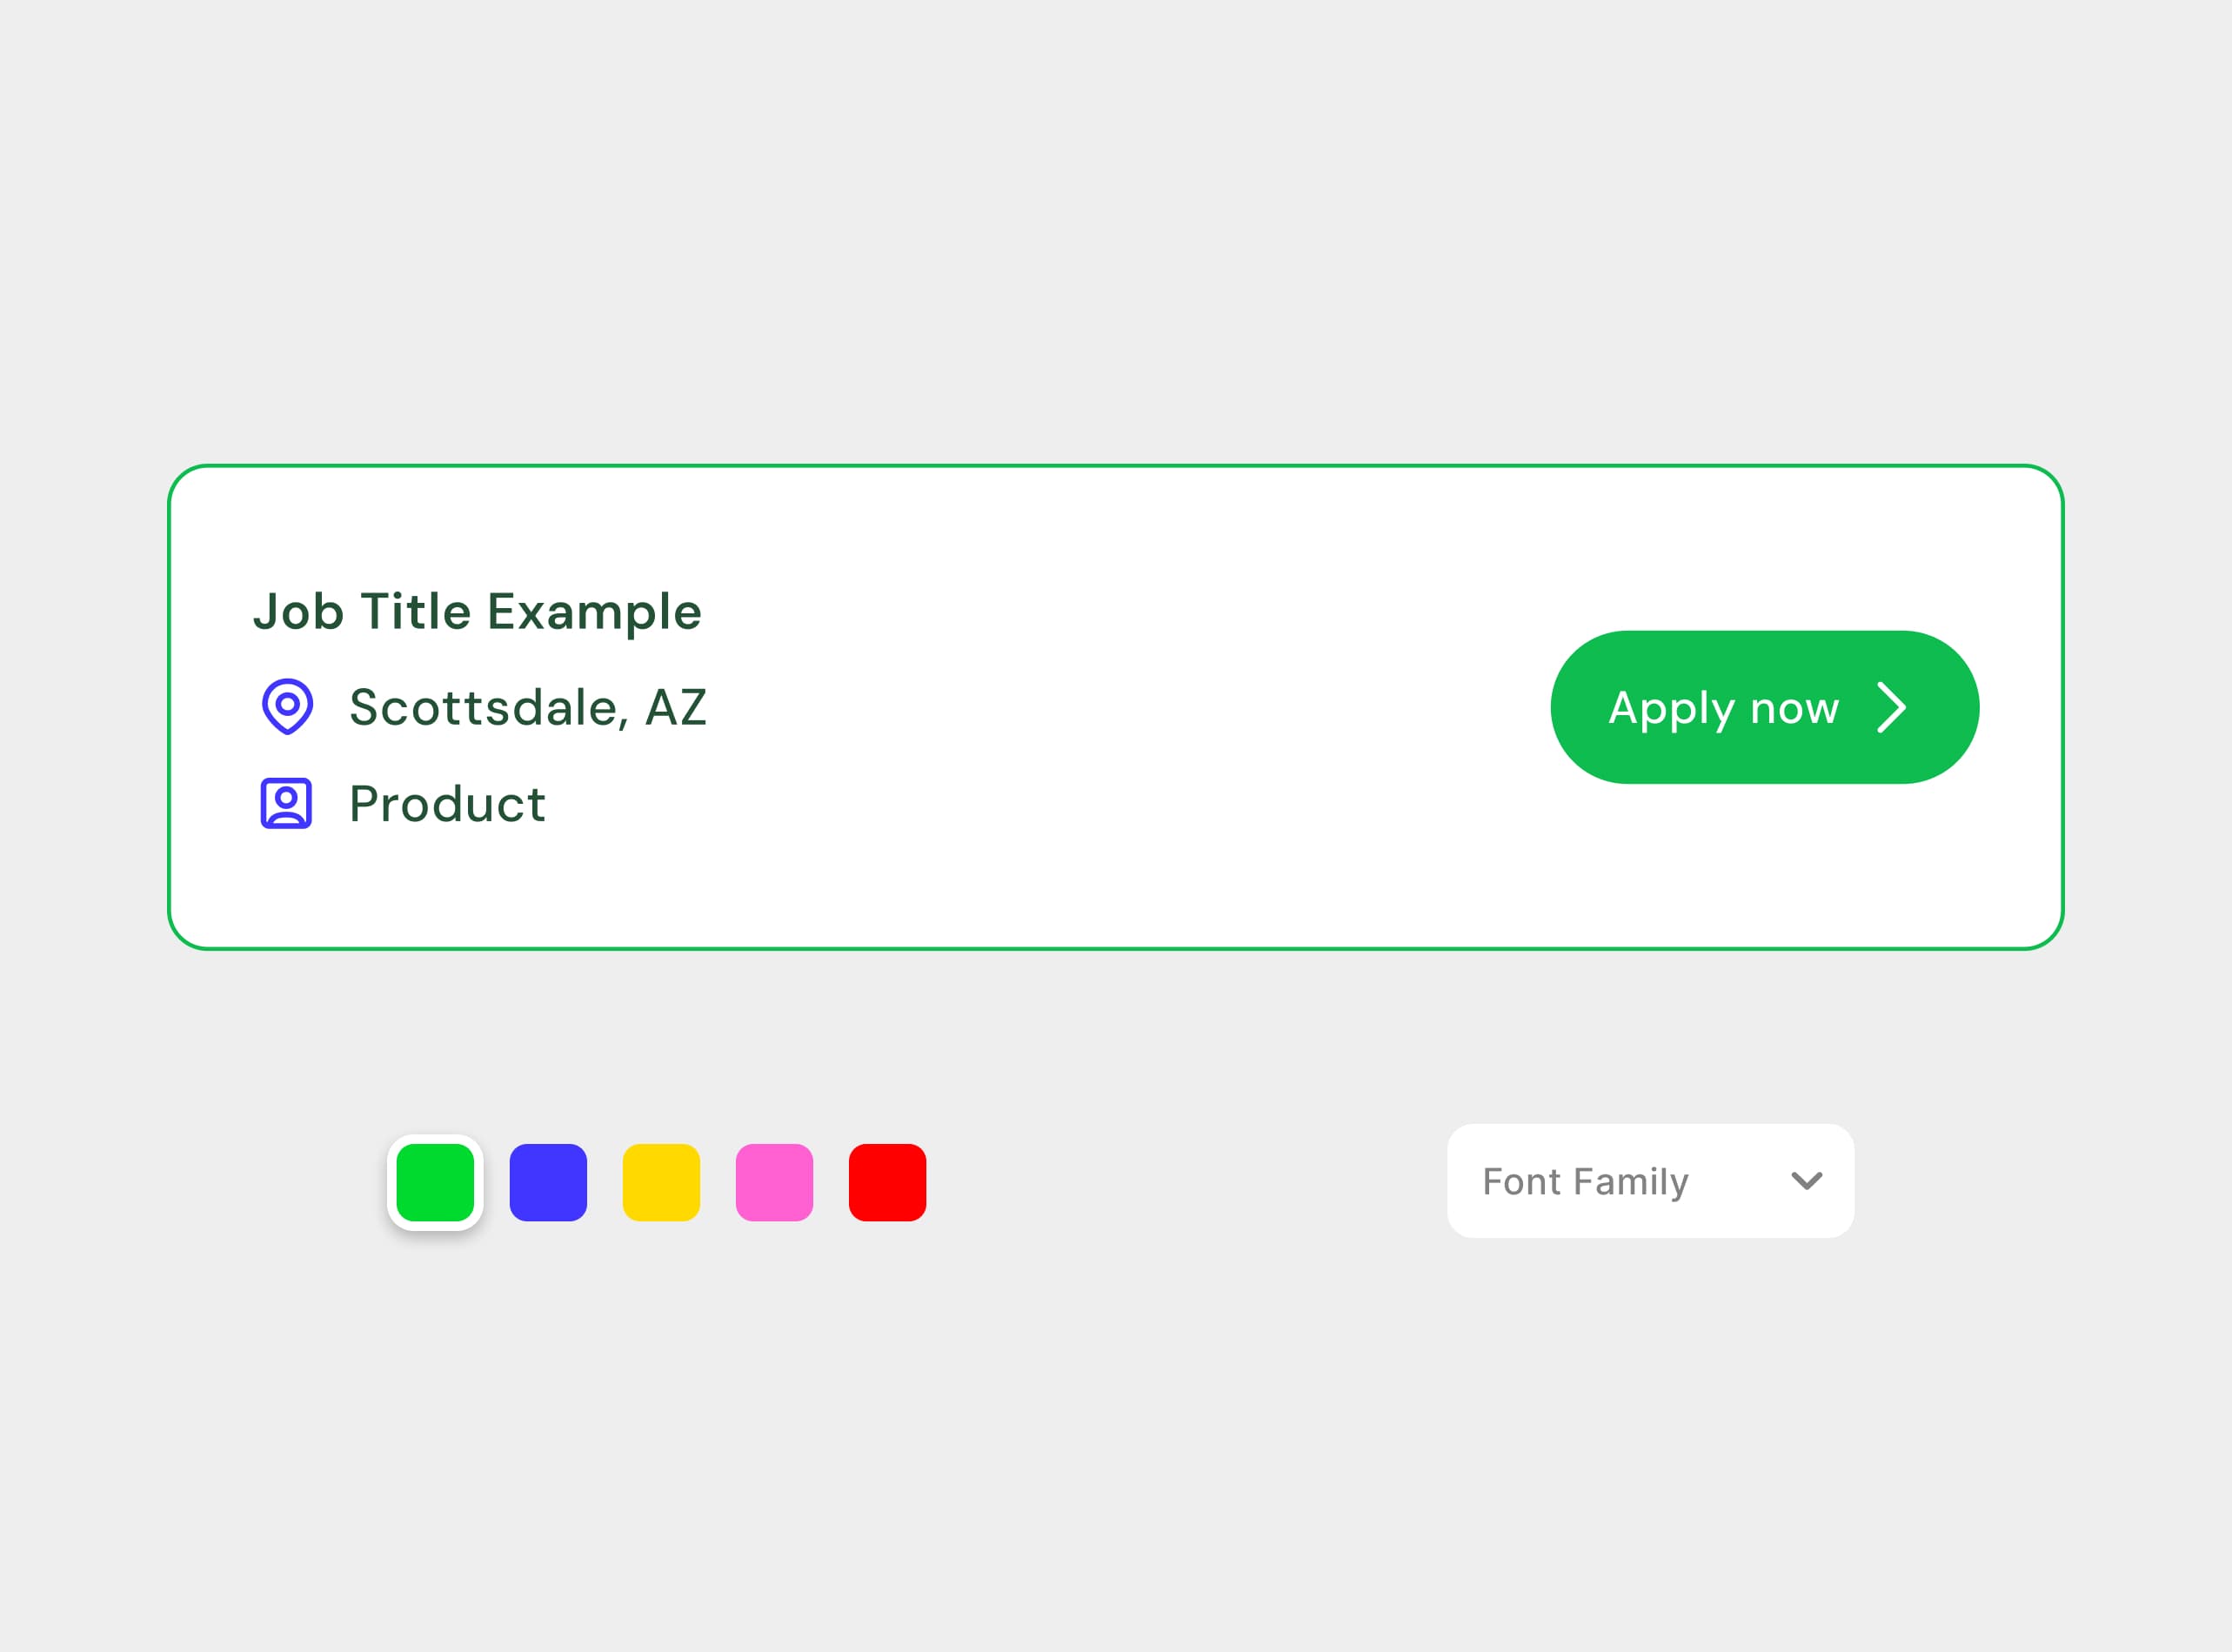
Task: Expand the Font Family chevron arrow
Action: [1806, 1181]
